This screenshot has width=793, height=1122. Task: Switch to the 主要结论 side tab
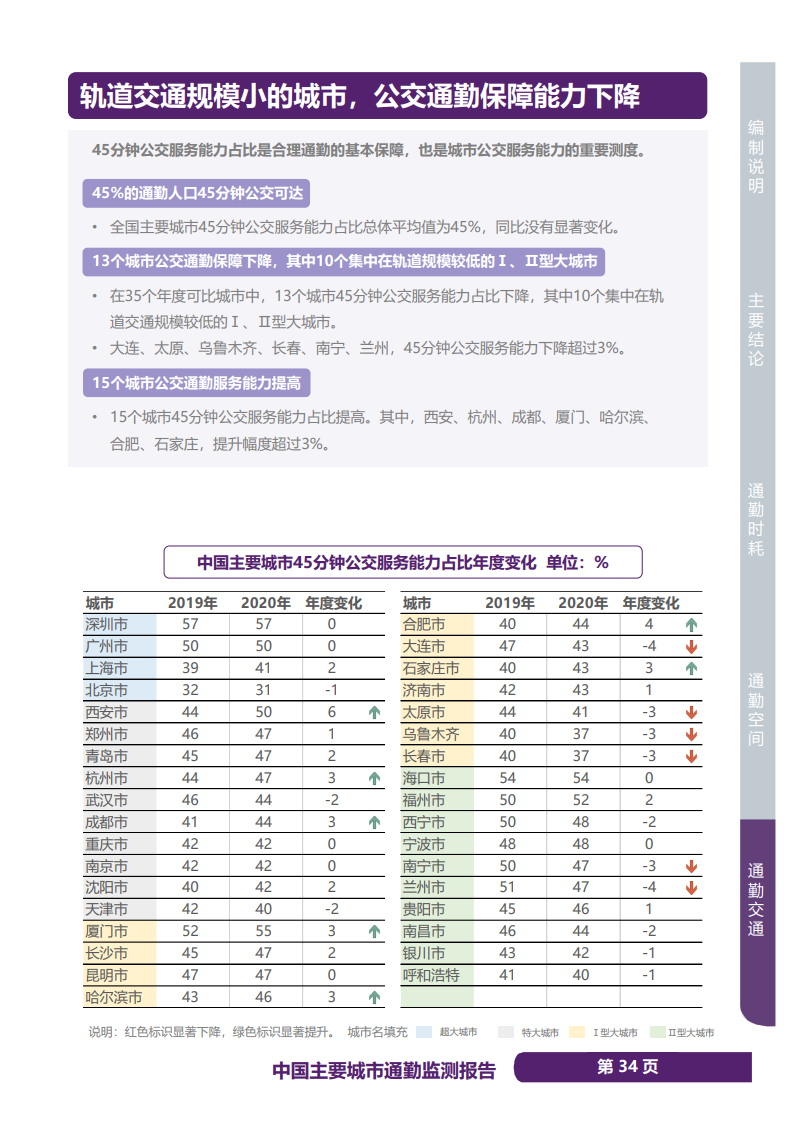pyautogui.click(x=756, y=329)
